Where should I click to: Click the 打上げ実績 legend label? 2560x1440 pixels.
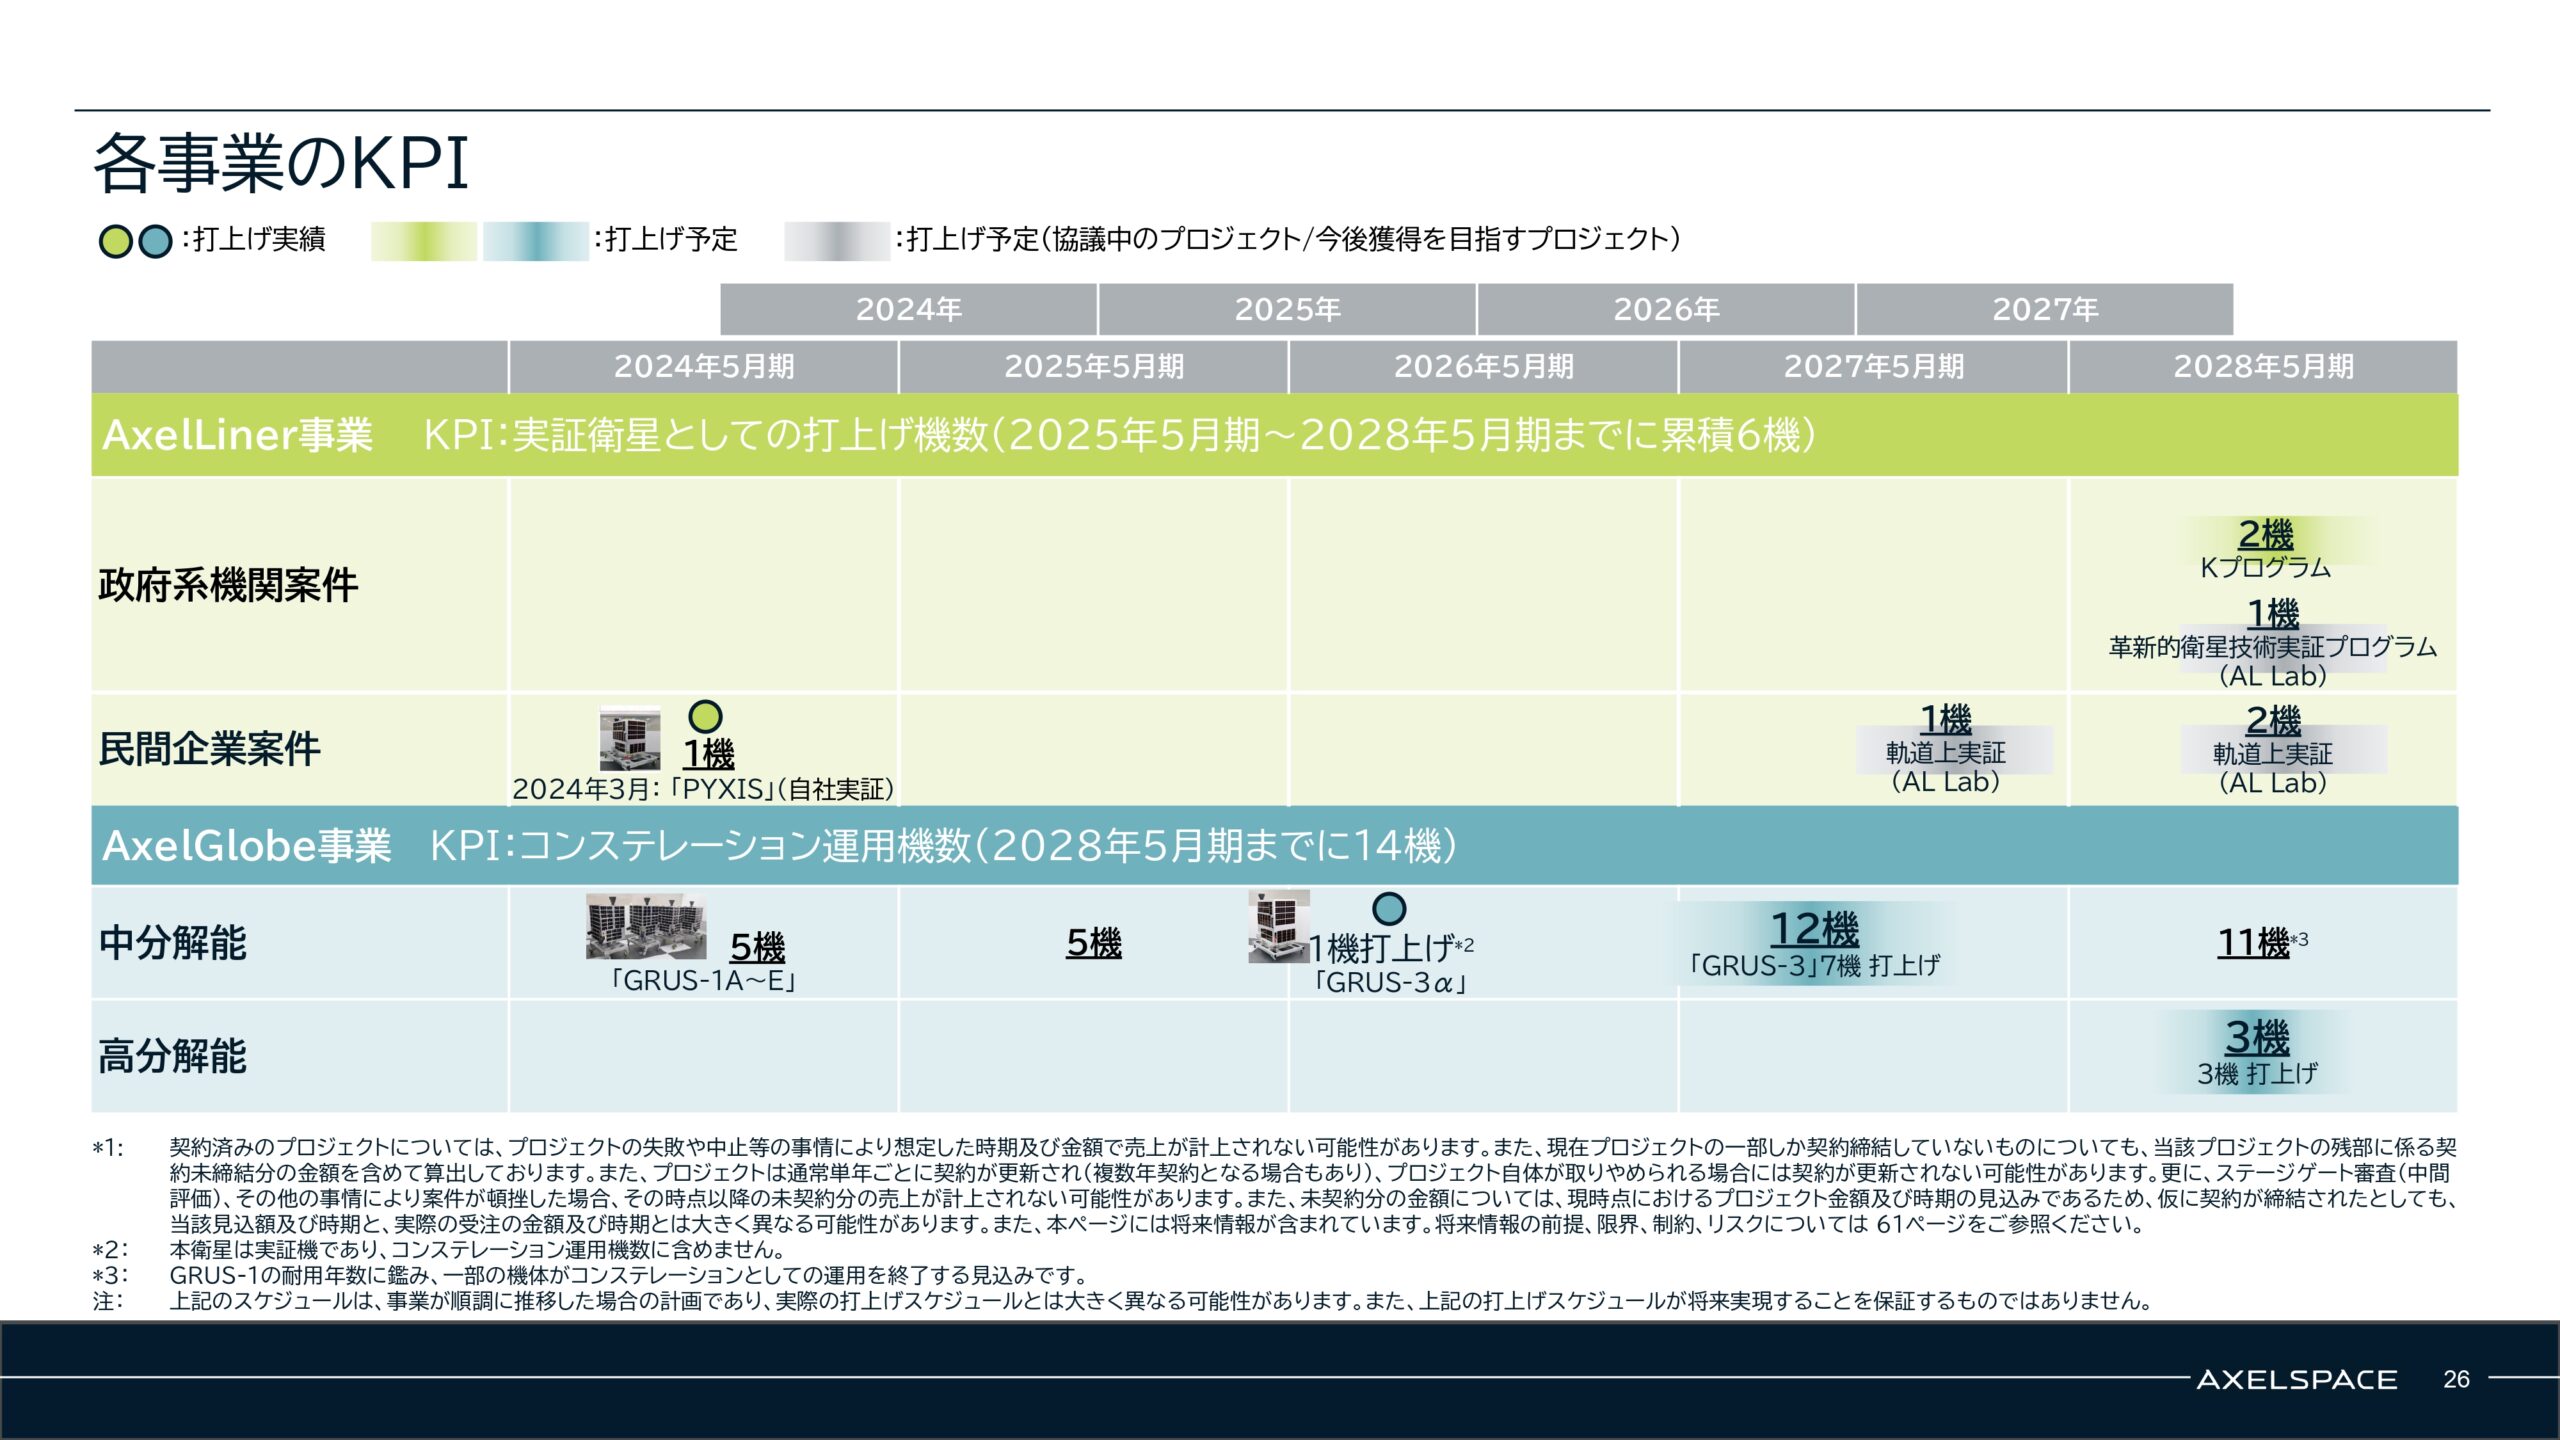pos(259,240)
